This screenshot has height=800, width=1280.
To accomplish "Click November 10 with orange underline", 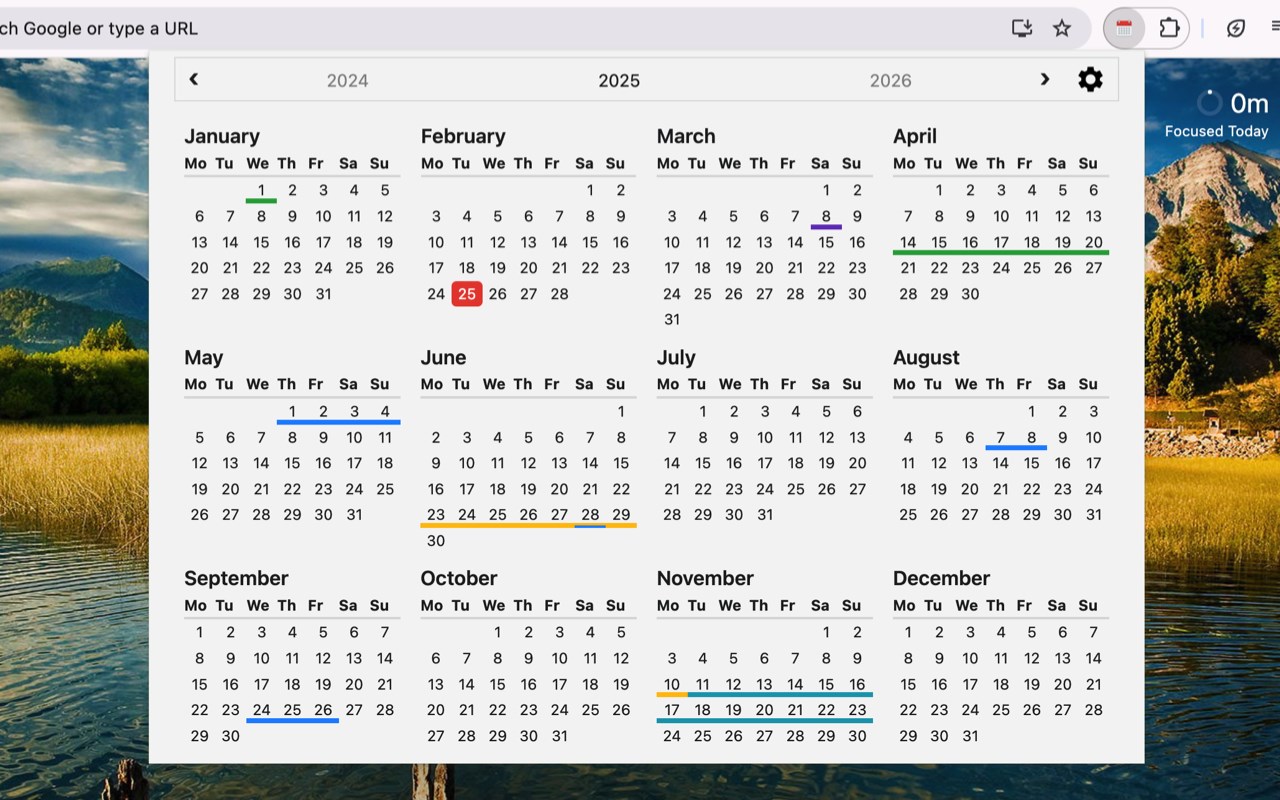I will (672, 684).
